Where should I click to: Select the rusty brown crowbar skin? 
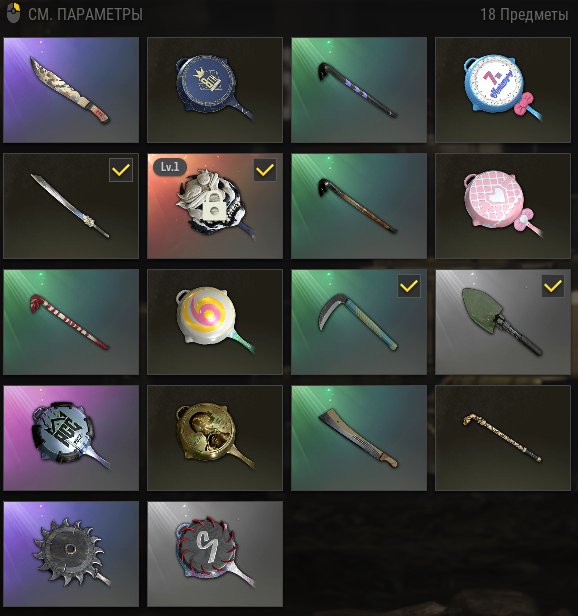point(359,206)
